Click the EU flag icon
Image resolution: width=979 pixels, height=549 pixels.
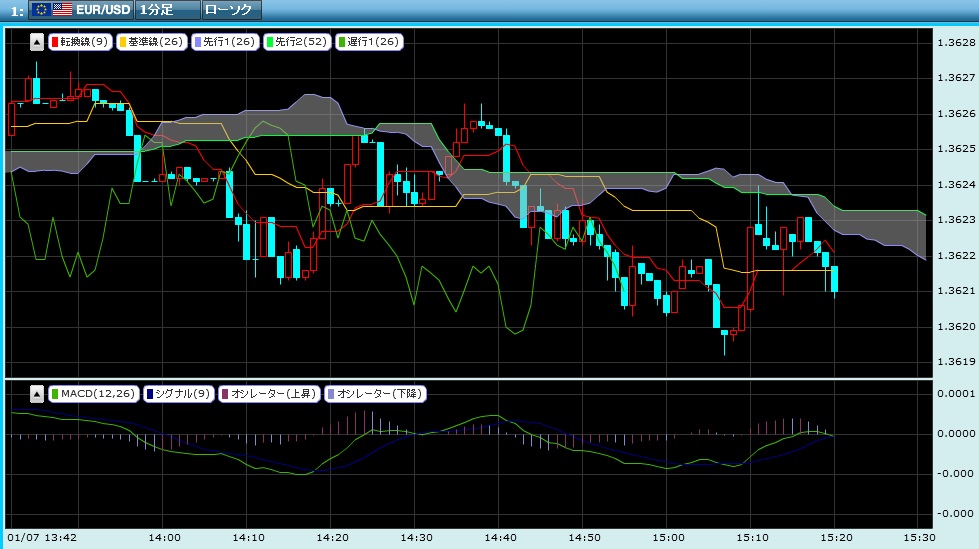coord(42,9)
